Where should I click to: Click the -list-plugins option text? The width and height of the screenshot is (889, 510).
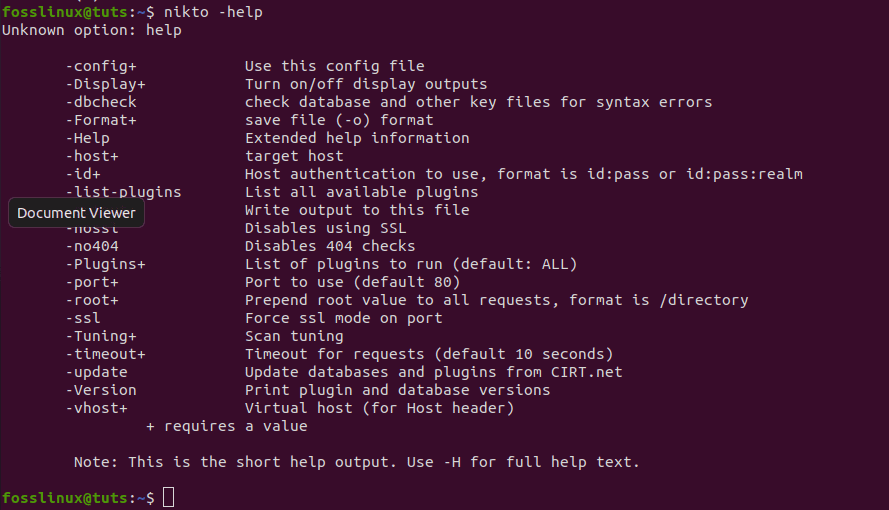click(124, 192)
